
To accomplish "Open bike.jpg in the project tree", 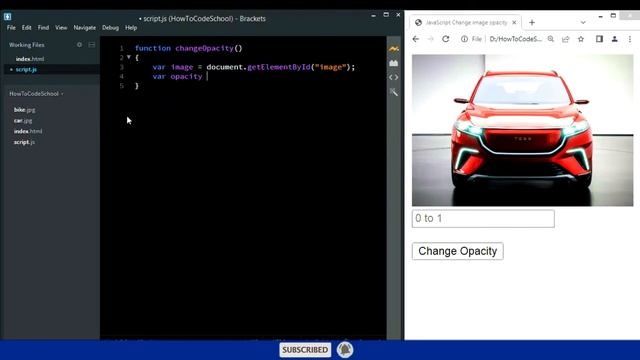I will (24, 110).
